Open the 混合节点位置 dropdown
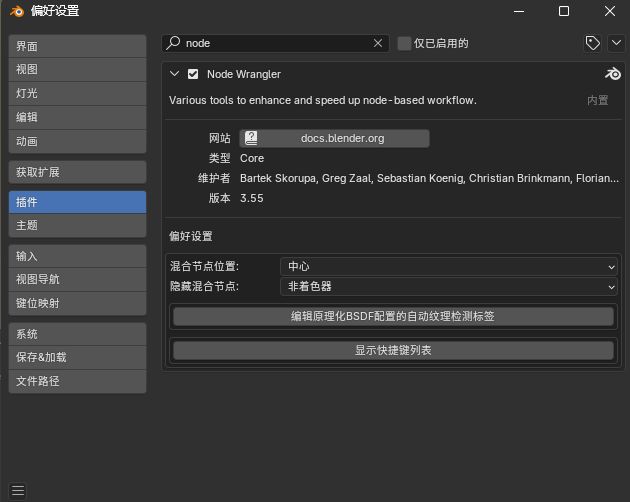 coord(448,266)
